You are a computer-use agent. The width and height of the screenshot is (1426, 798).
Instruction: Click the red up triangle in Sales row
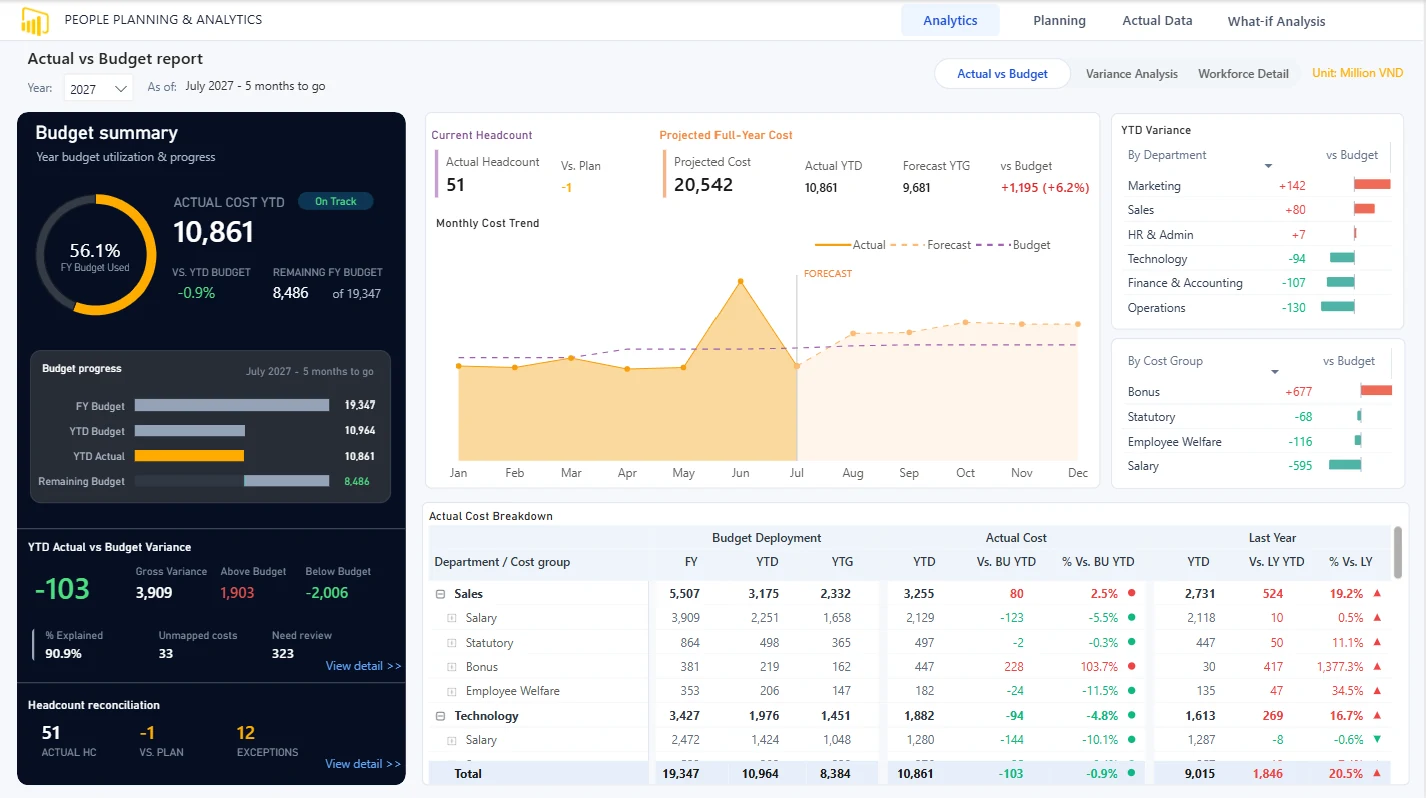[1377, 593]
